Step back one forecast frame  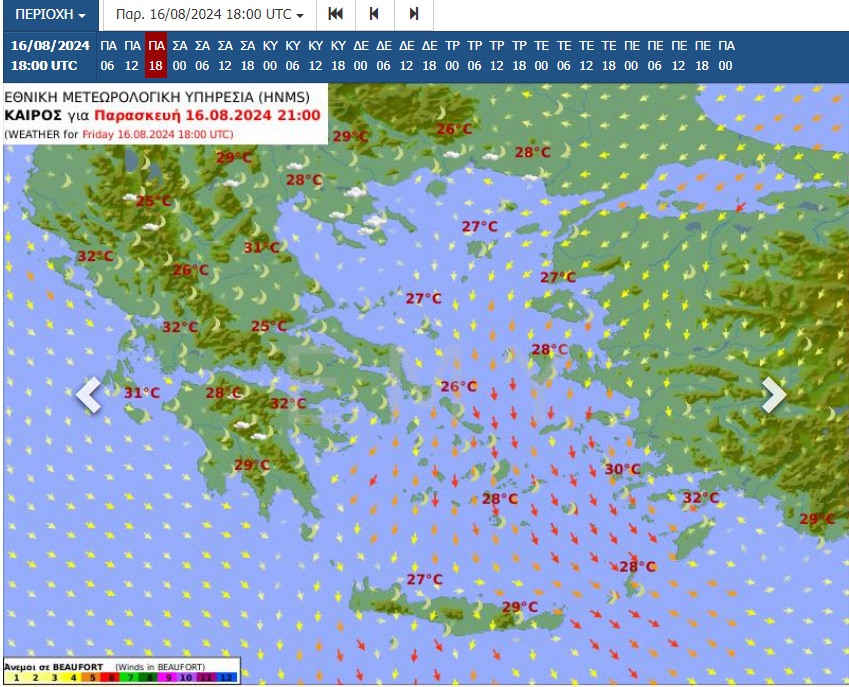coord(374,15)
